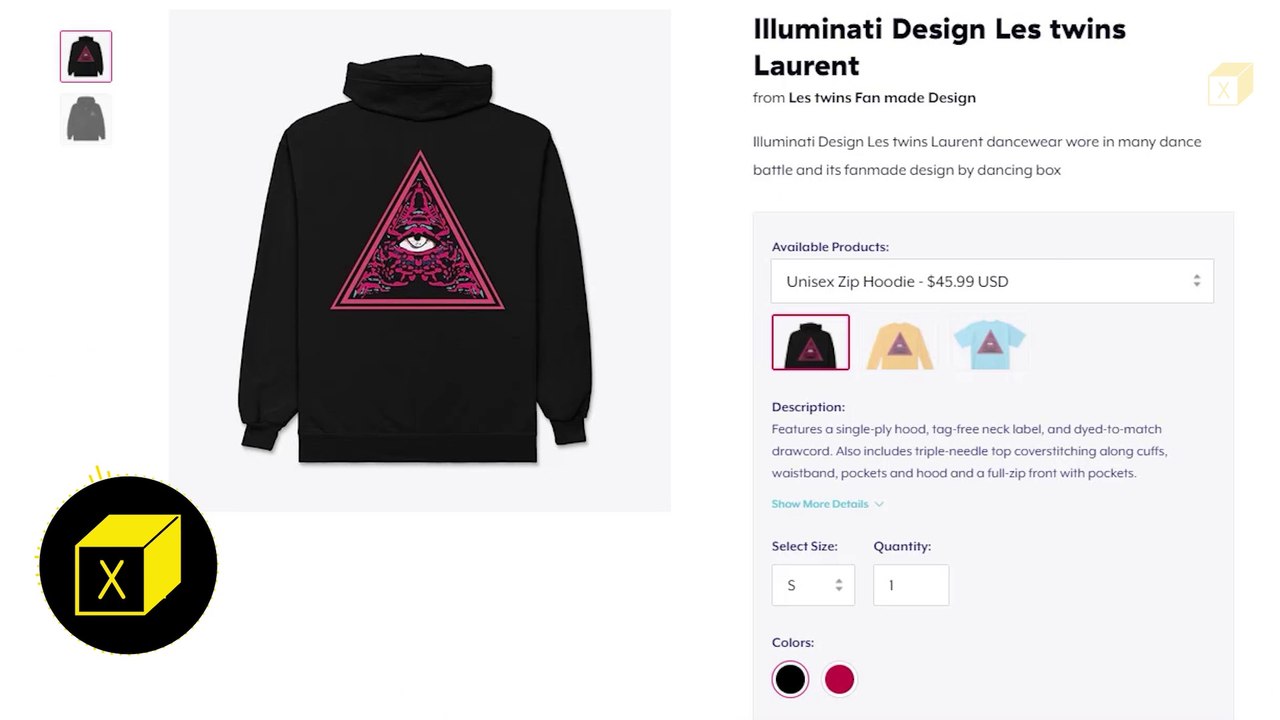View the gray hoodie front thumbnail
Screen dimensions: 1280x720
(x=86, y=119)
